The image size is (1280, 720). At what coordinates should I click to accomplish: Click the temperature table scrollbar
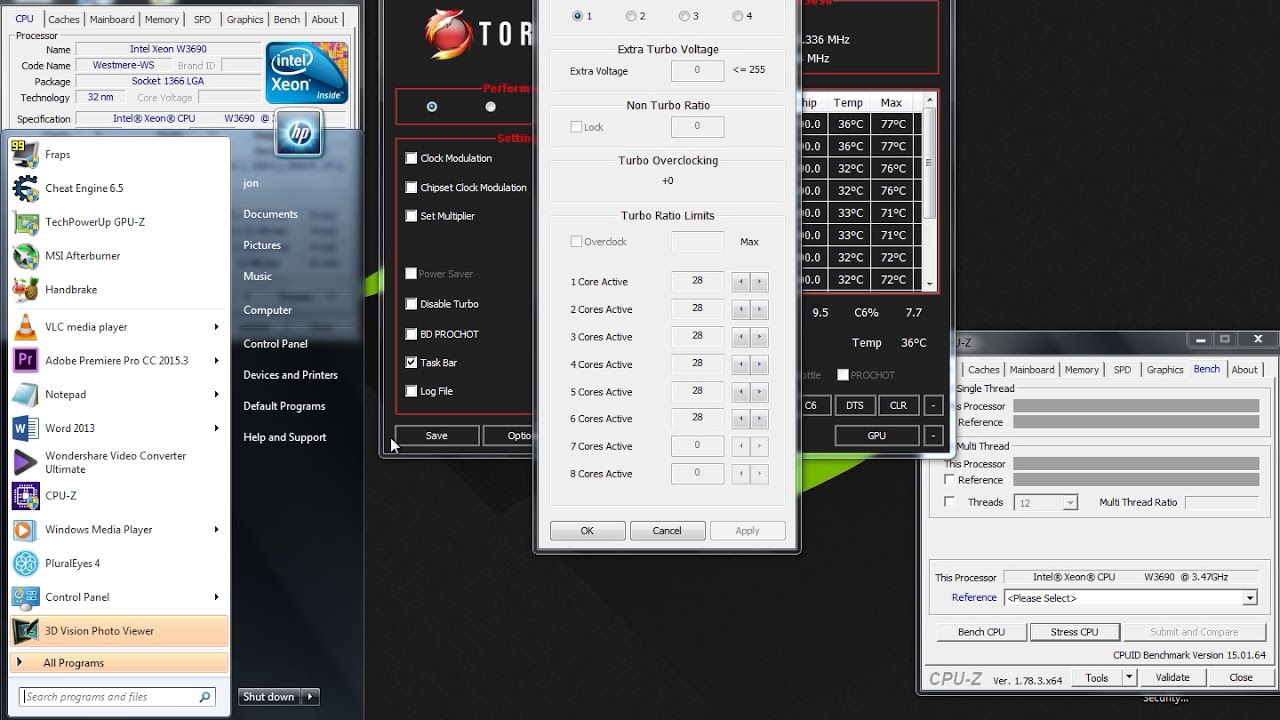[x=930, y=190]
